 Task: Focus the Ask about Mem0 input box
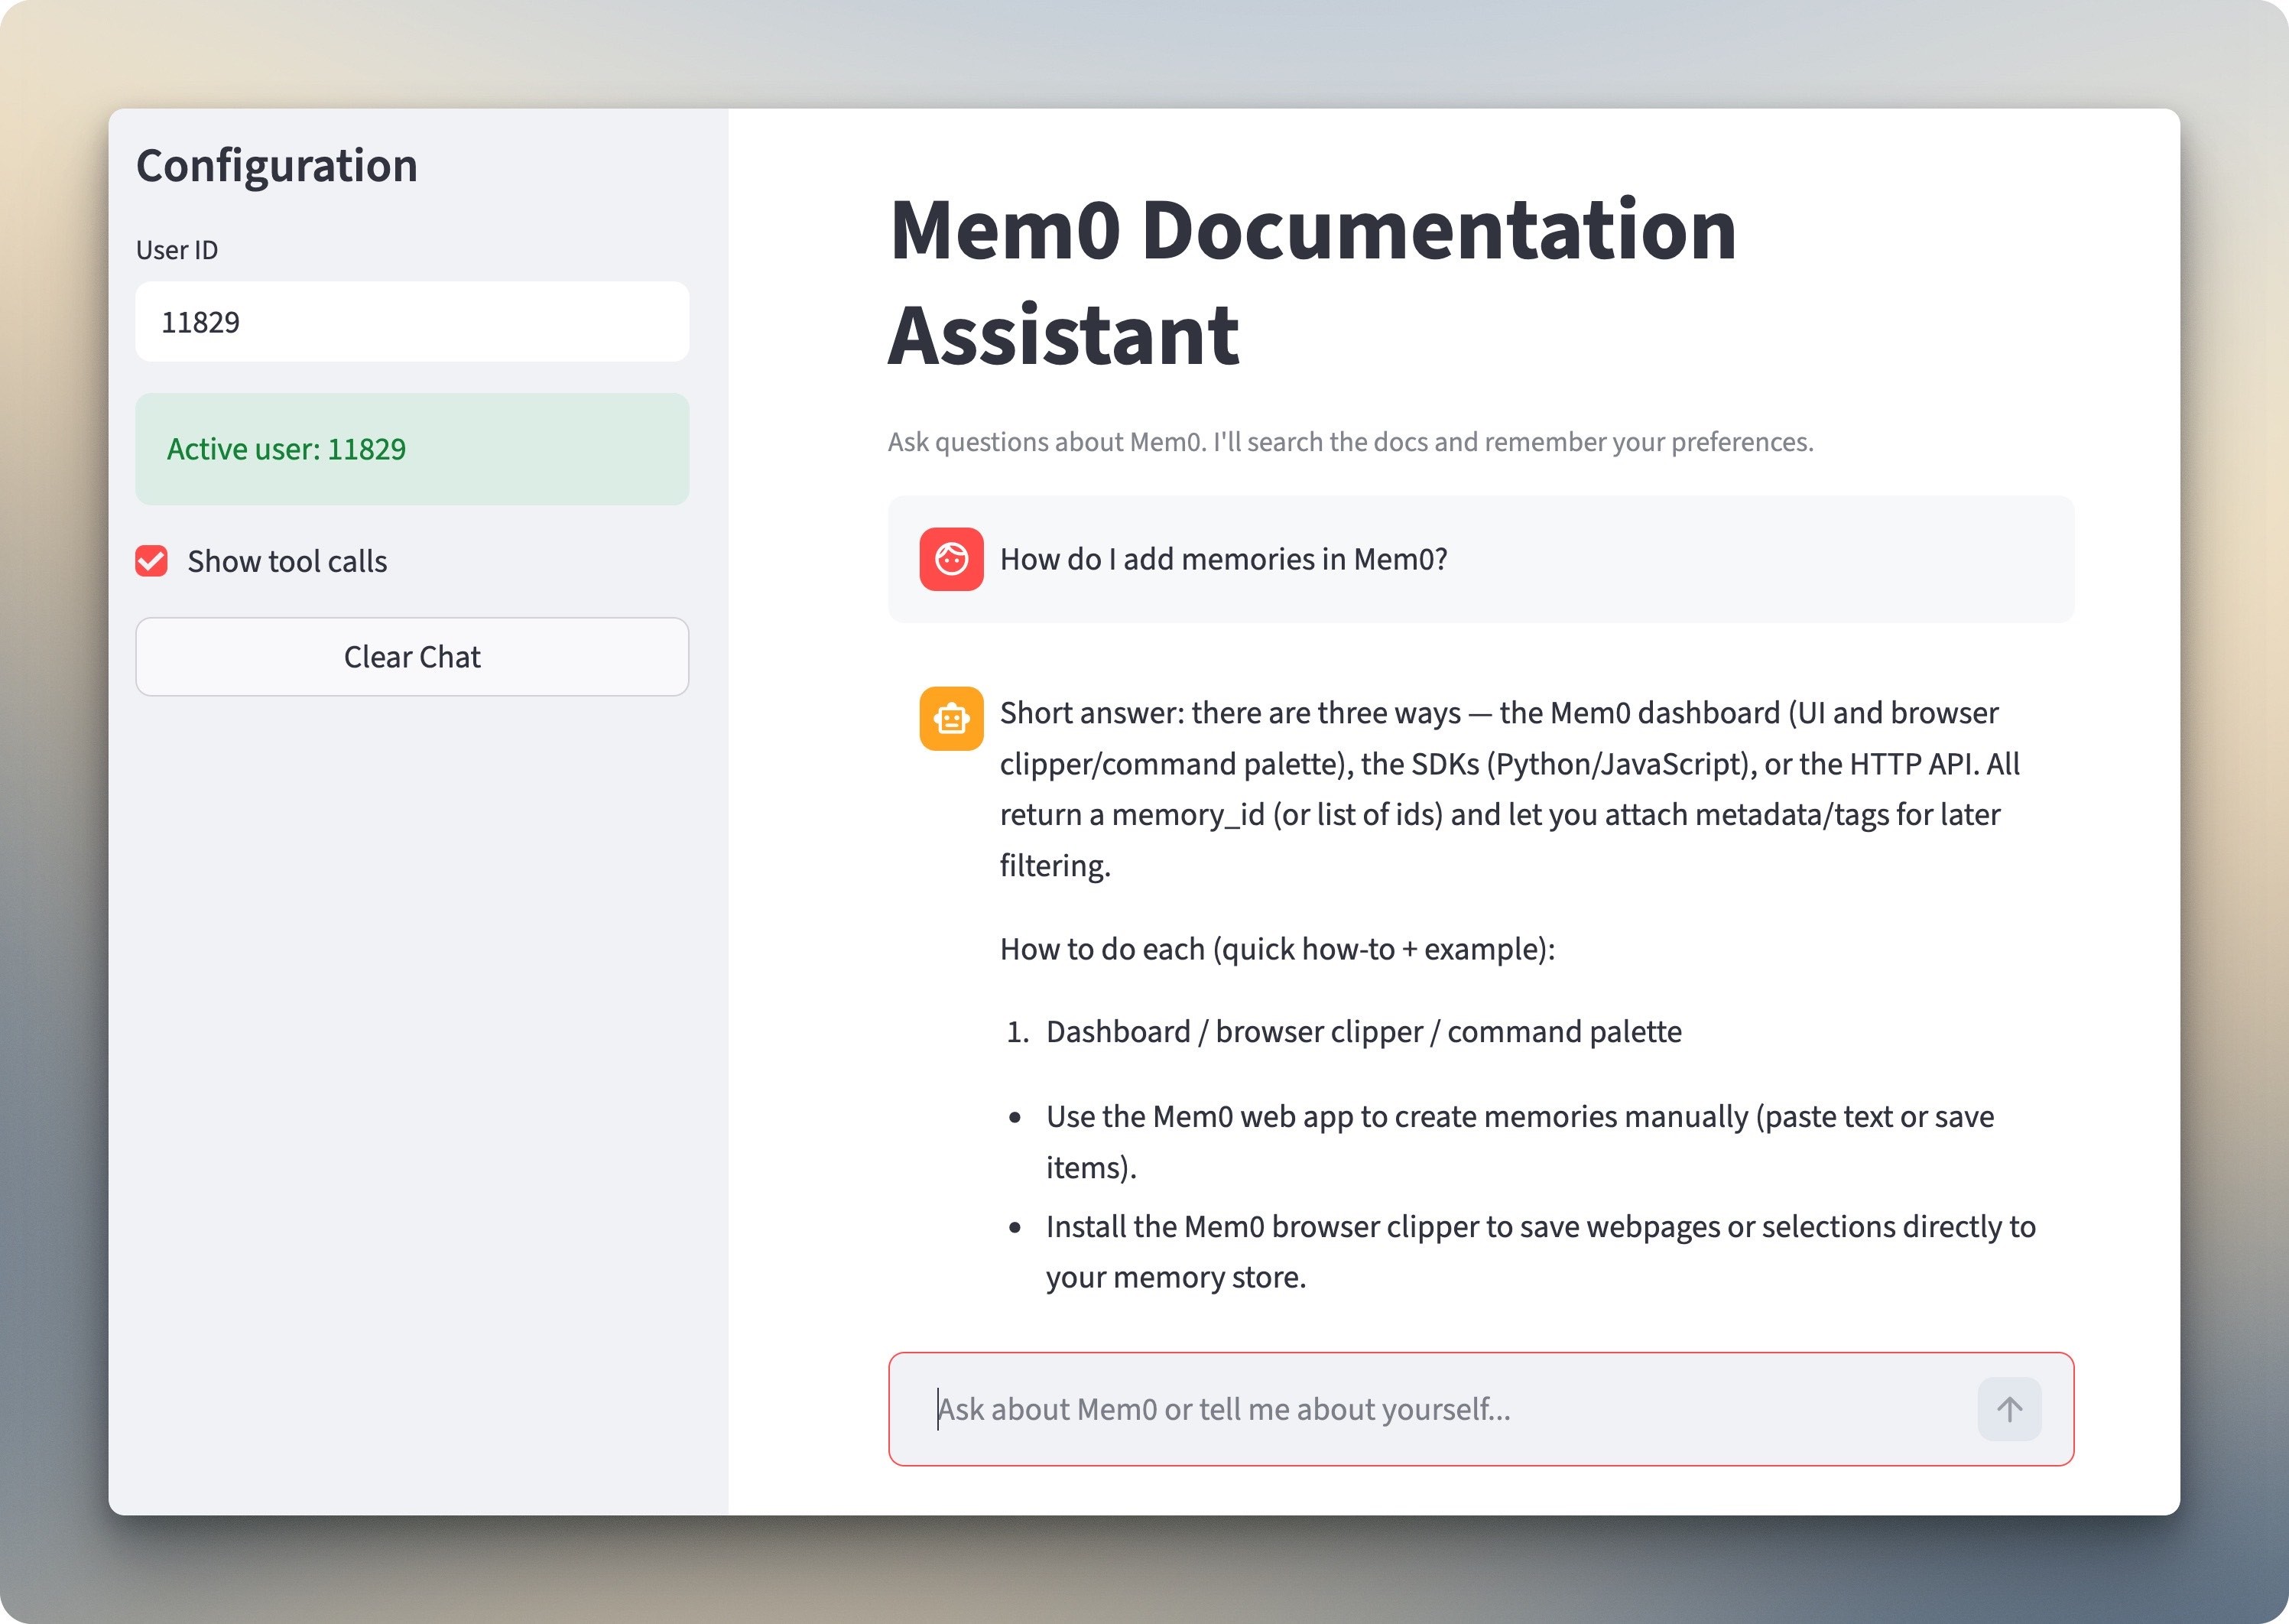click(x=1400, y=1409)
